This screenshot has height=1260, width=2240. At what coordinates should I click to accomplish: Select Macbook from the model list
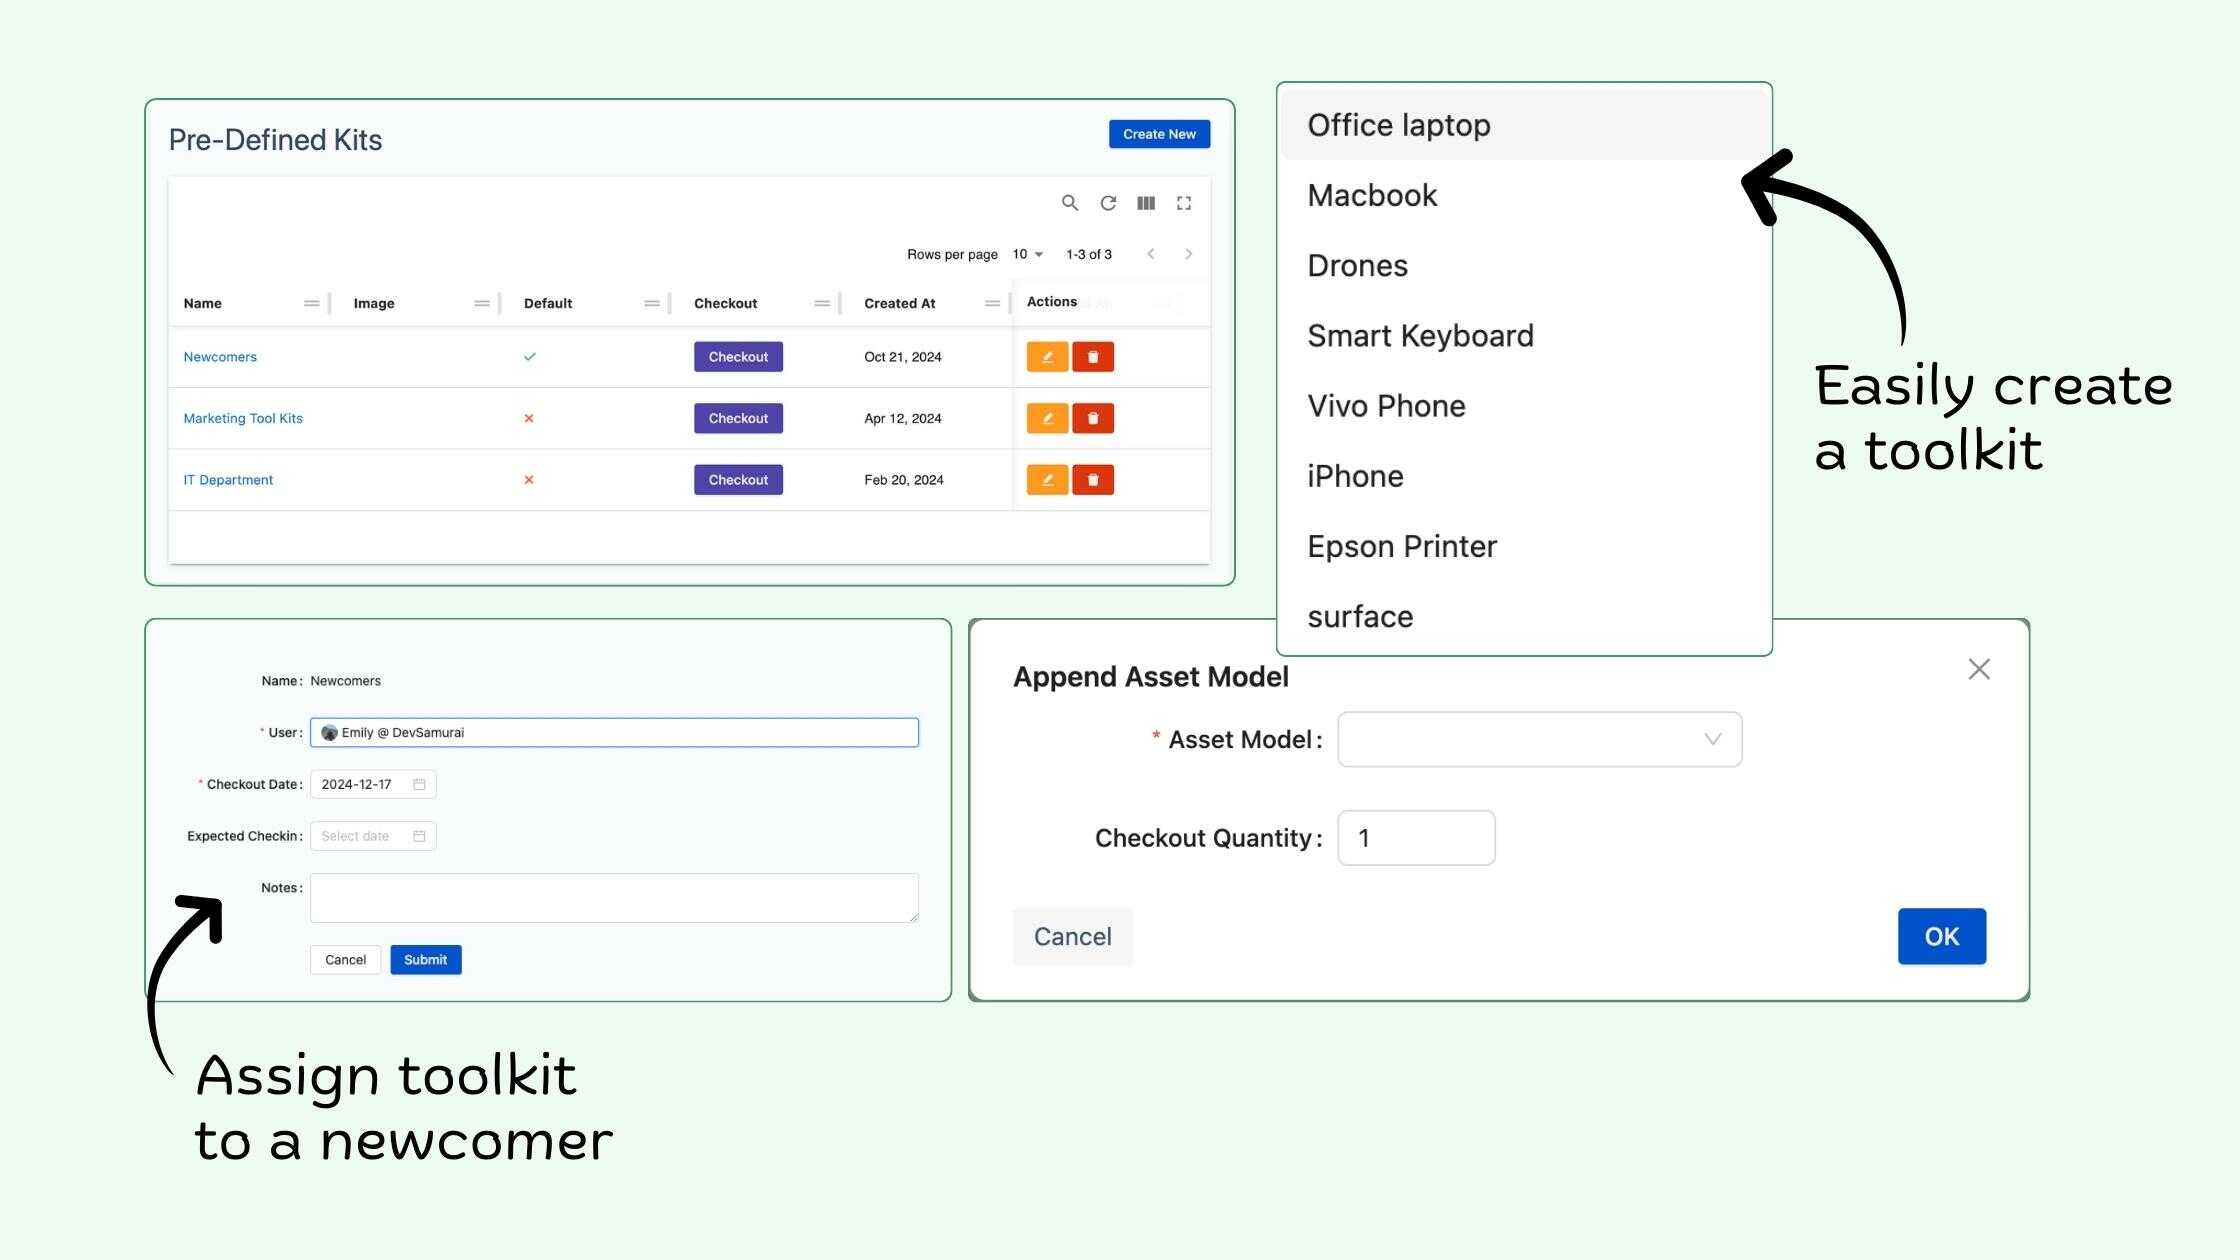(1372, 195)
